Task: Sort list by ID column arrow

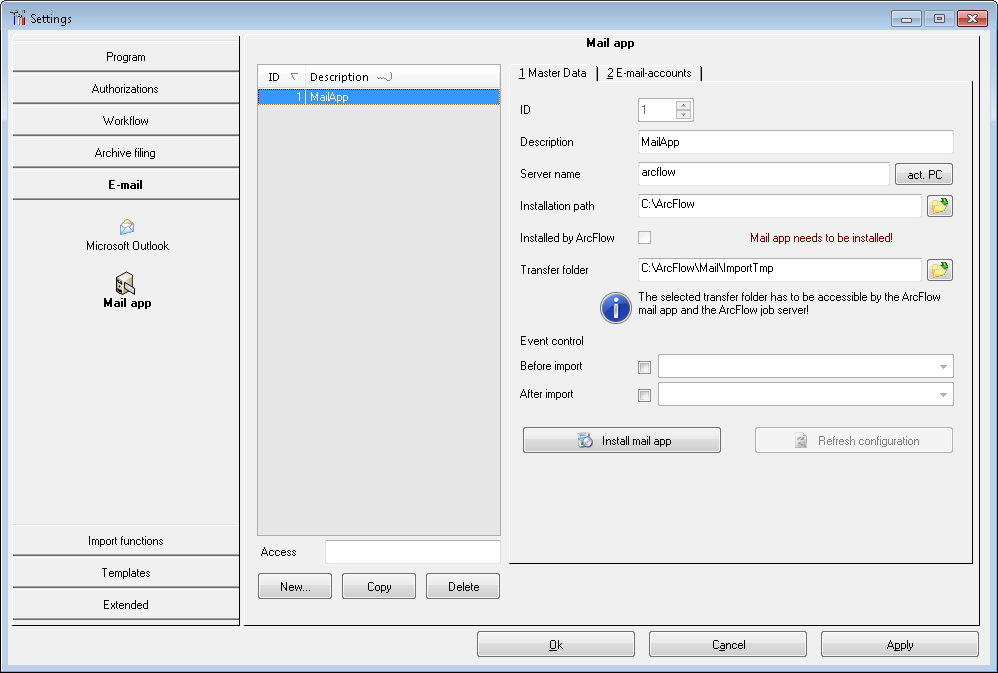Action: pyautogui.click(x=294, y=76)
